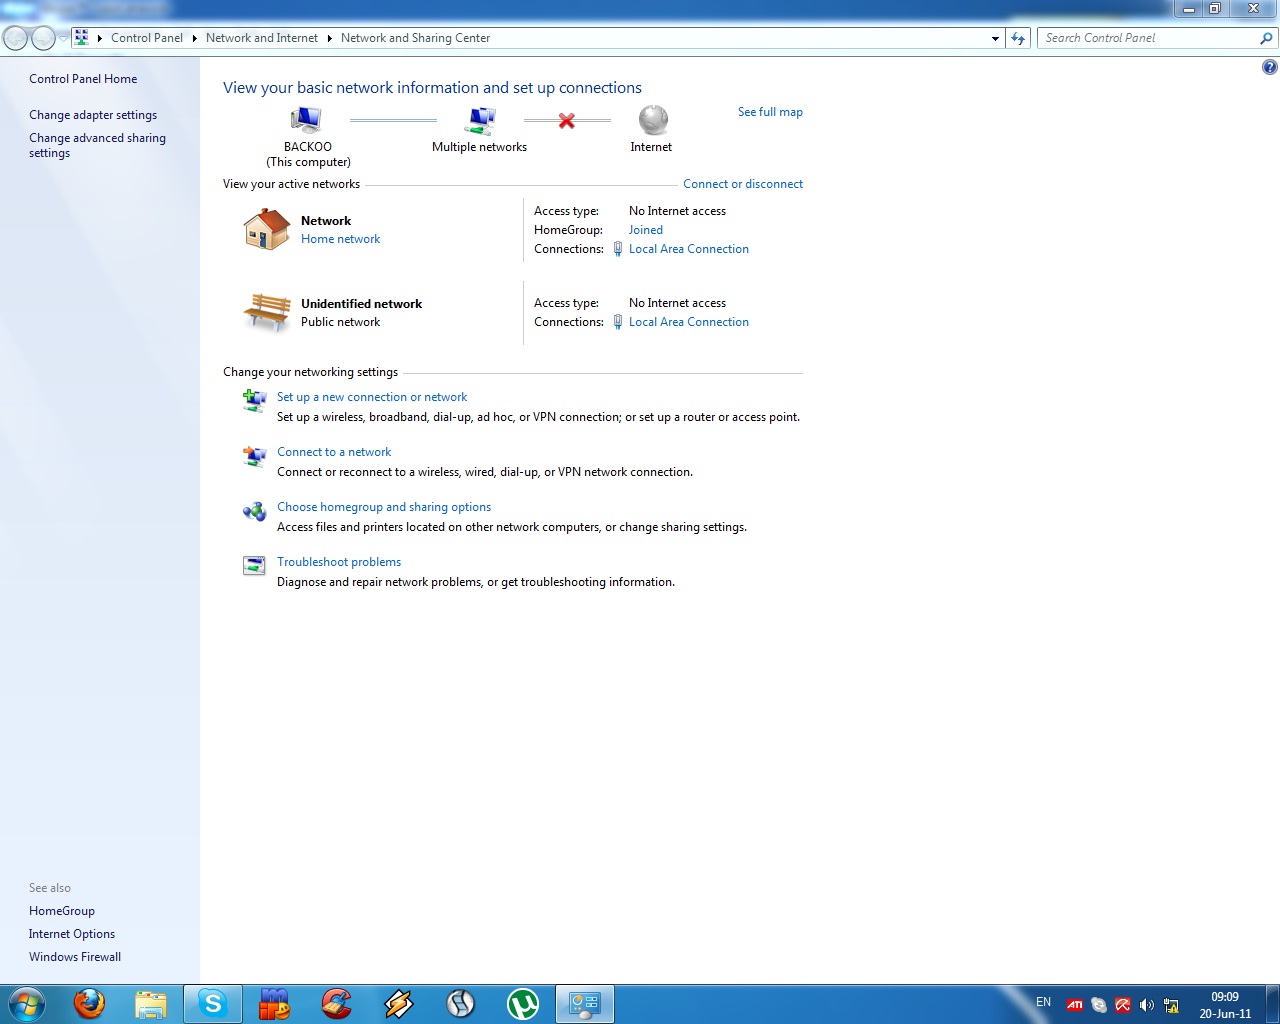The height and width of the screenshot is (1024, 1280).
Task: Click Set up a new connection or network
Action: (372, 397)
